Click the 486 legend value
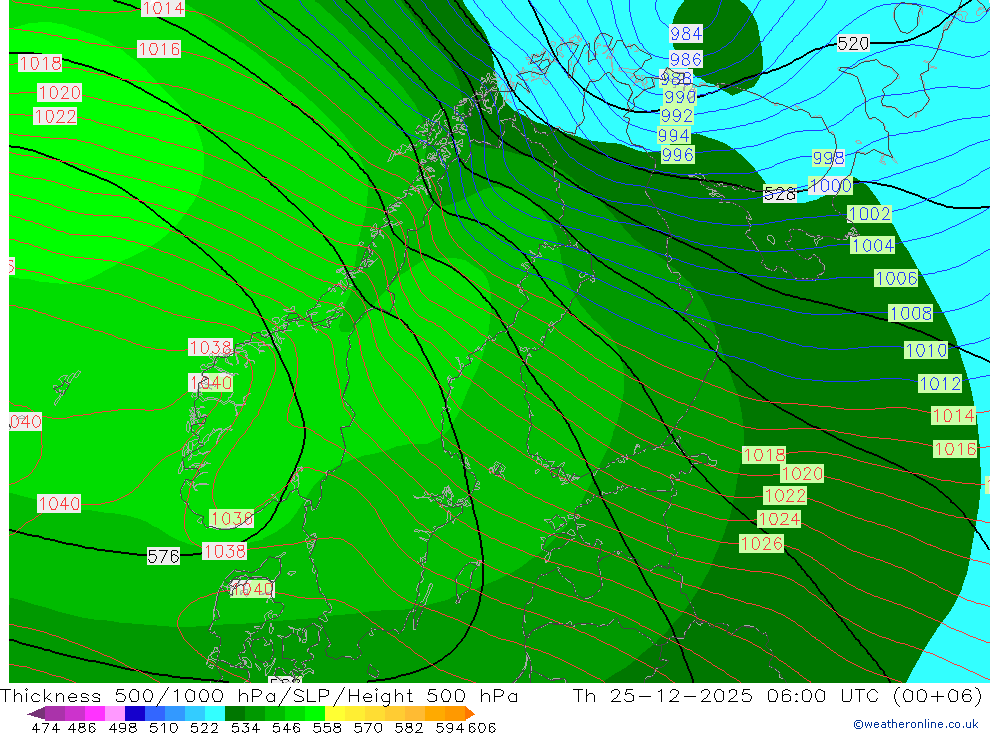Viewport: 1000px width, 733px height. (82, 727)
